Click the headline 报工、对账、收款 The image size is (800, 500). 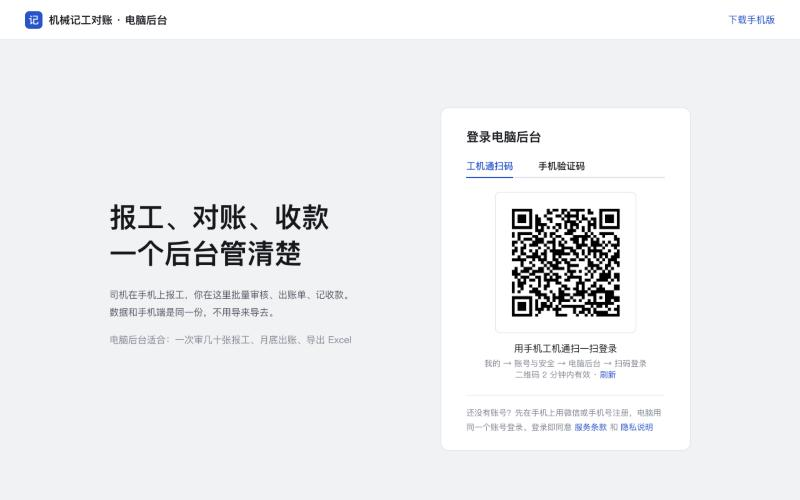click(219, 217)
